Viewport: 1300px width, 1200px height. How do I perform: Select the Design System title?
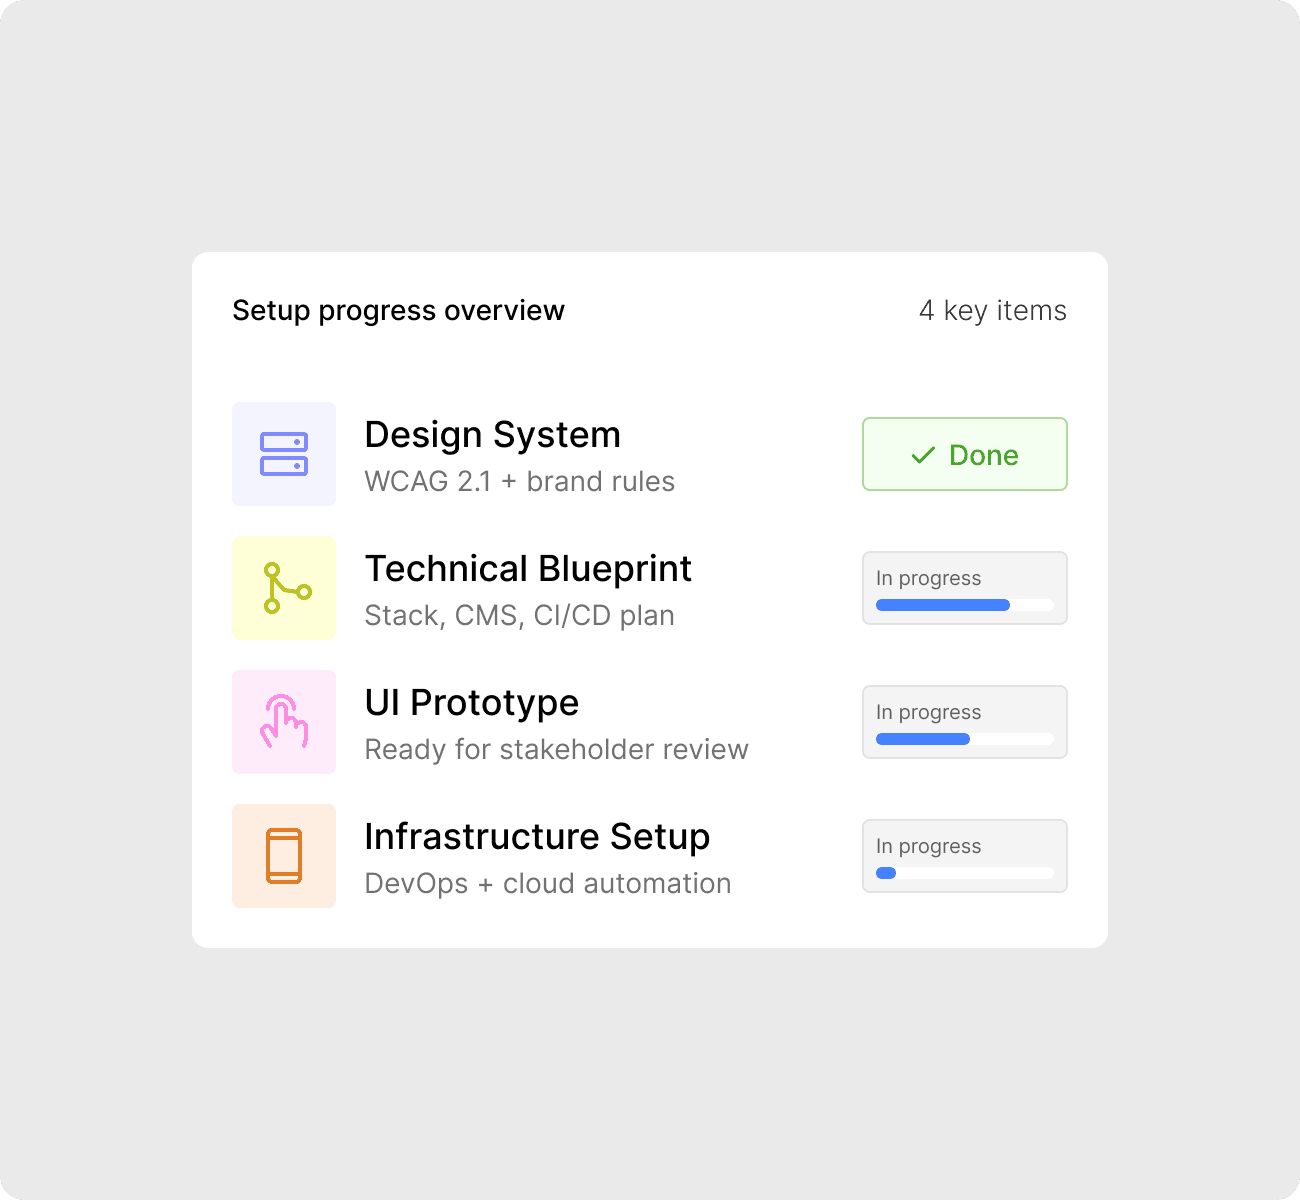tap(492, 435)
